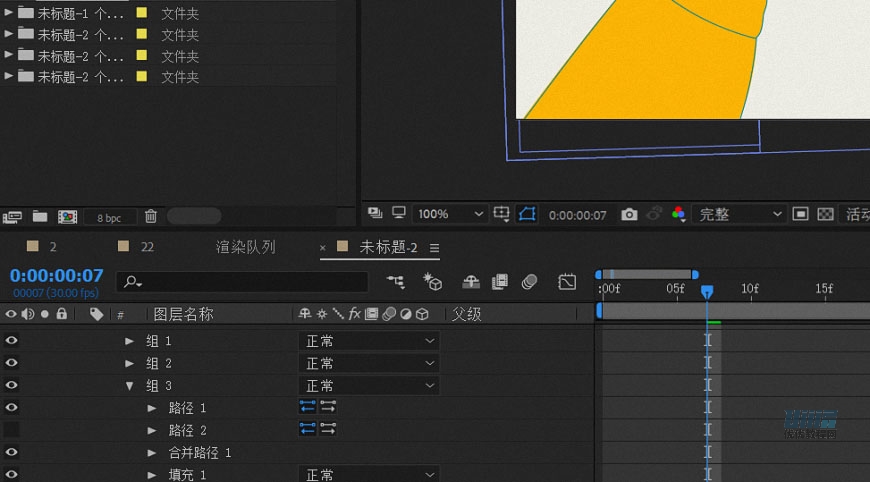
Task: Toggle visibility of 合并路径 1
Action: point(12,452)
